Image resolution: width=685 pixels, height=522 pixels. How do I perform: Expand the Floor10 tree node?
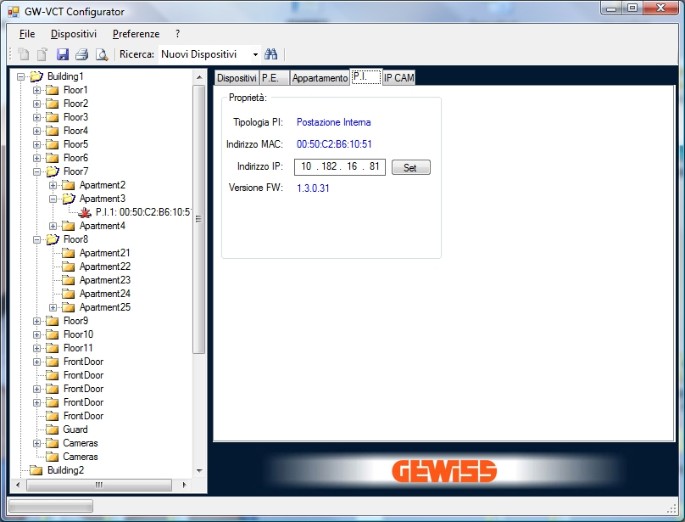click(x=37, y=335)
